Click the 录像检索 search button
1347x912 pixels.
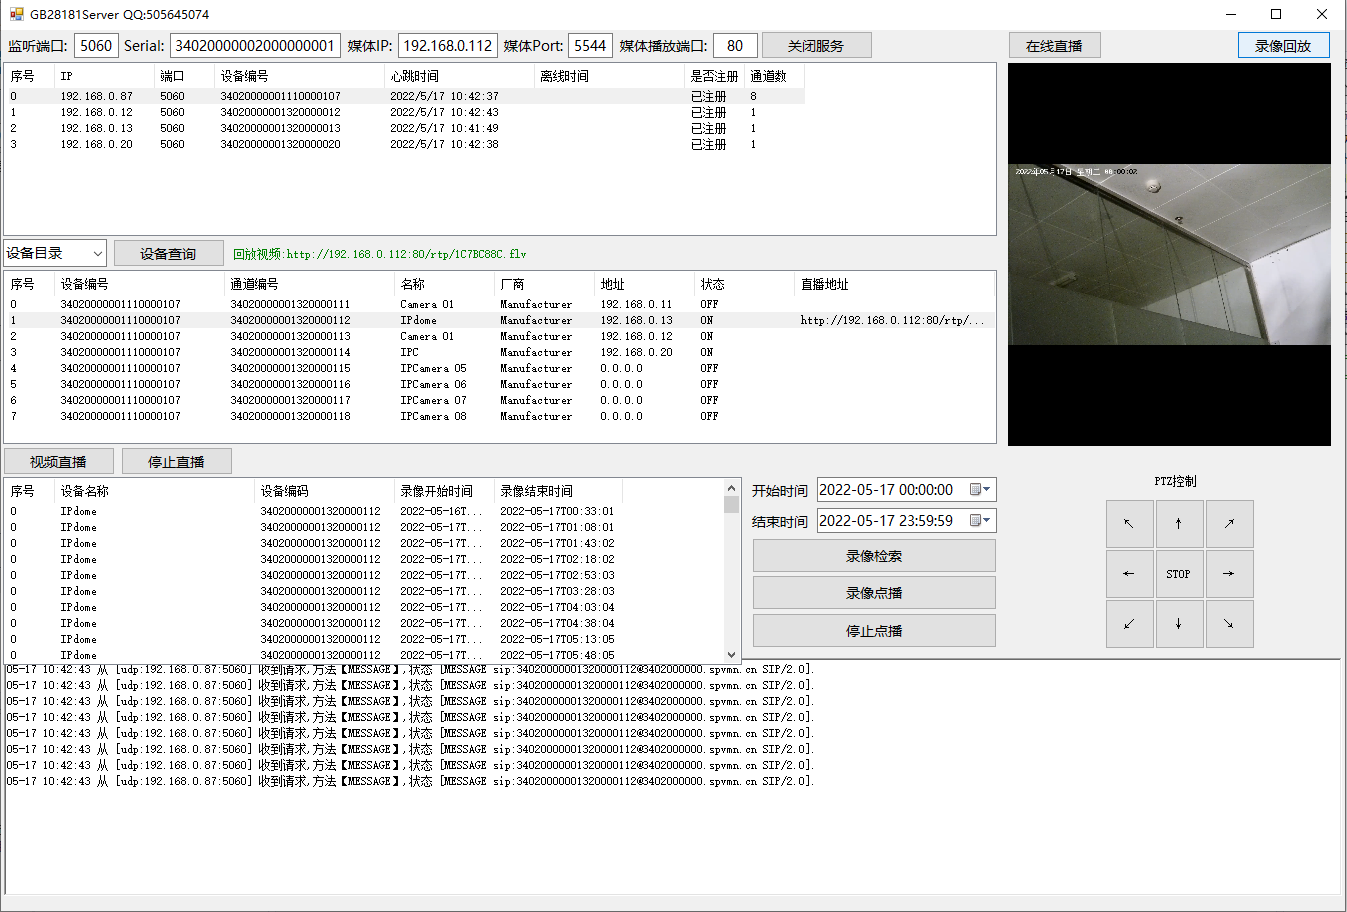[873, 555]
